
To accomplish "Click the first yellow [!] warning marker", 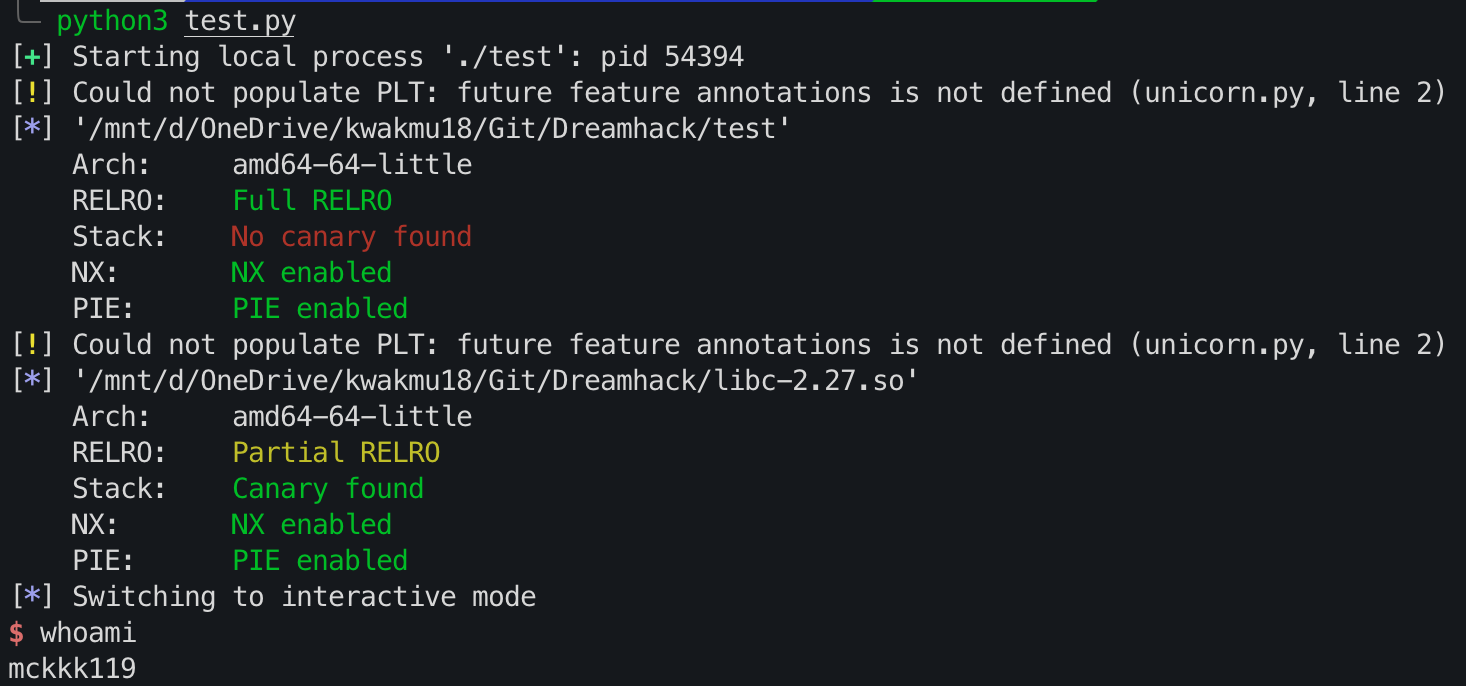I will click(x=32, y=92).
